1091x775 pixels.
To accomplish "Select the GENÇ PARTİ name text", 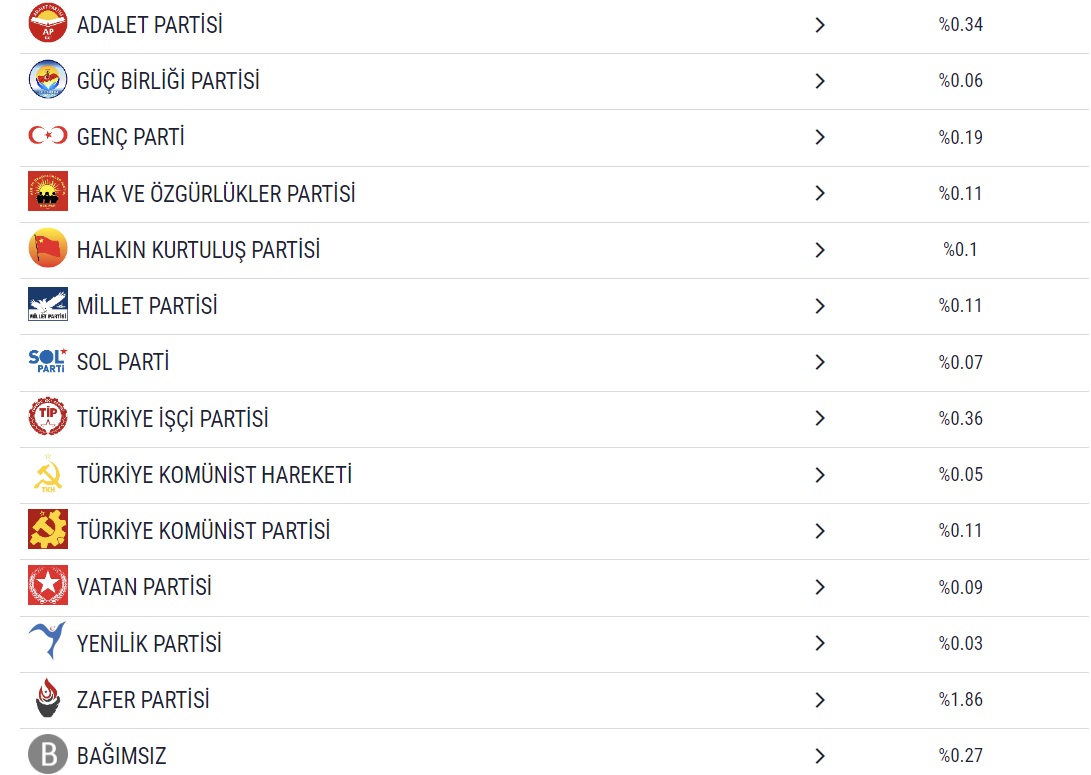I will pyautogui.click(x=130, y=137).
